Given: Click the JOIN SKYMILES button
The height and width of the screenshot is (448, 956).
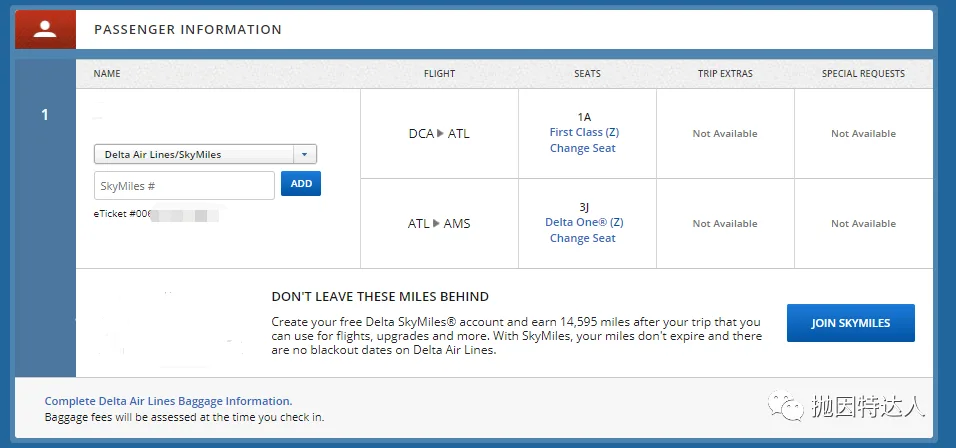Looking at the screenshot, I should [851, 323].
